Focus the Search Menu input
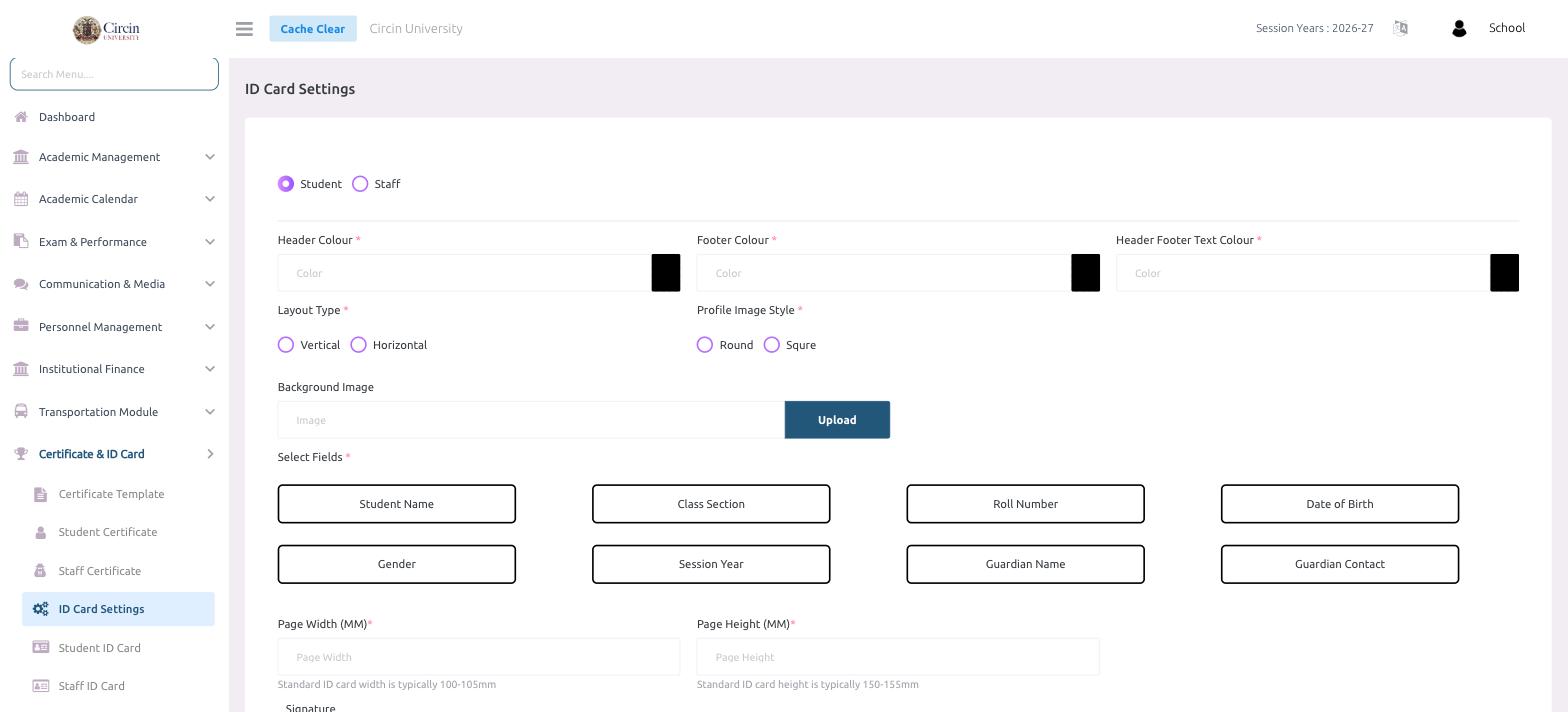The height and width of the screenshot is (712, 1568). [x=114, y=74]
